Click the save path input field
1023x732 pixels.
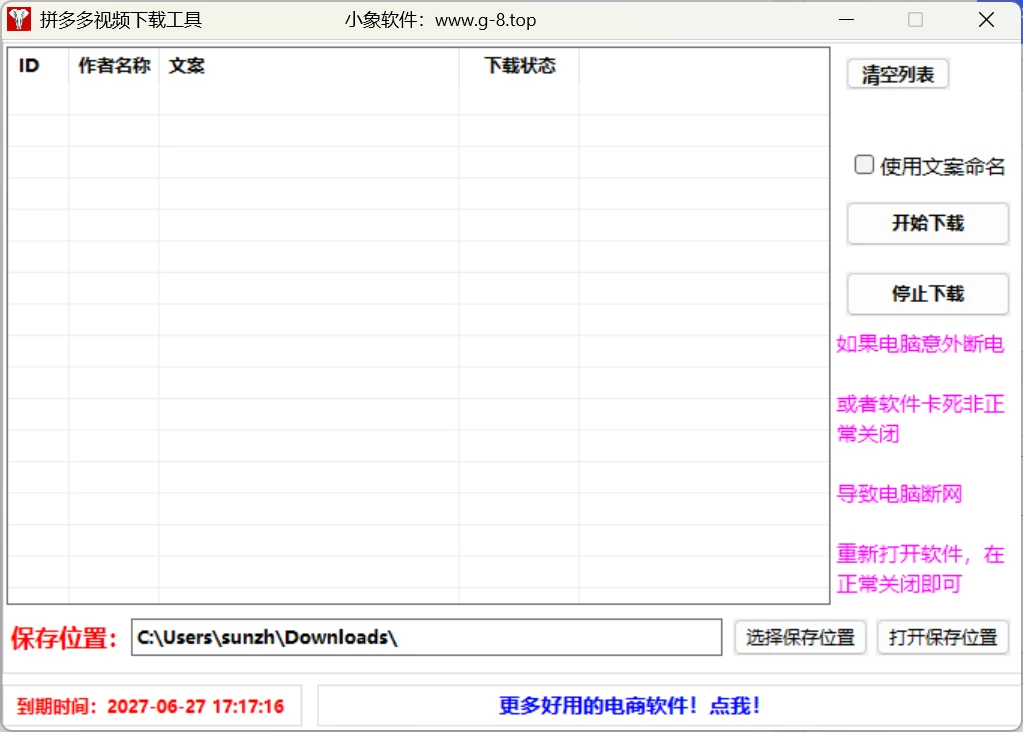point(427,637)
